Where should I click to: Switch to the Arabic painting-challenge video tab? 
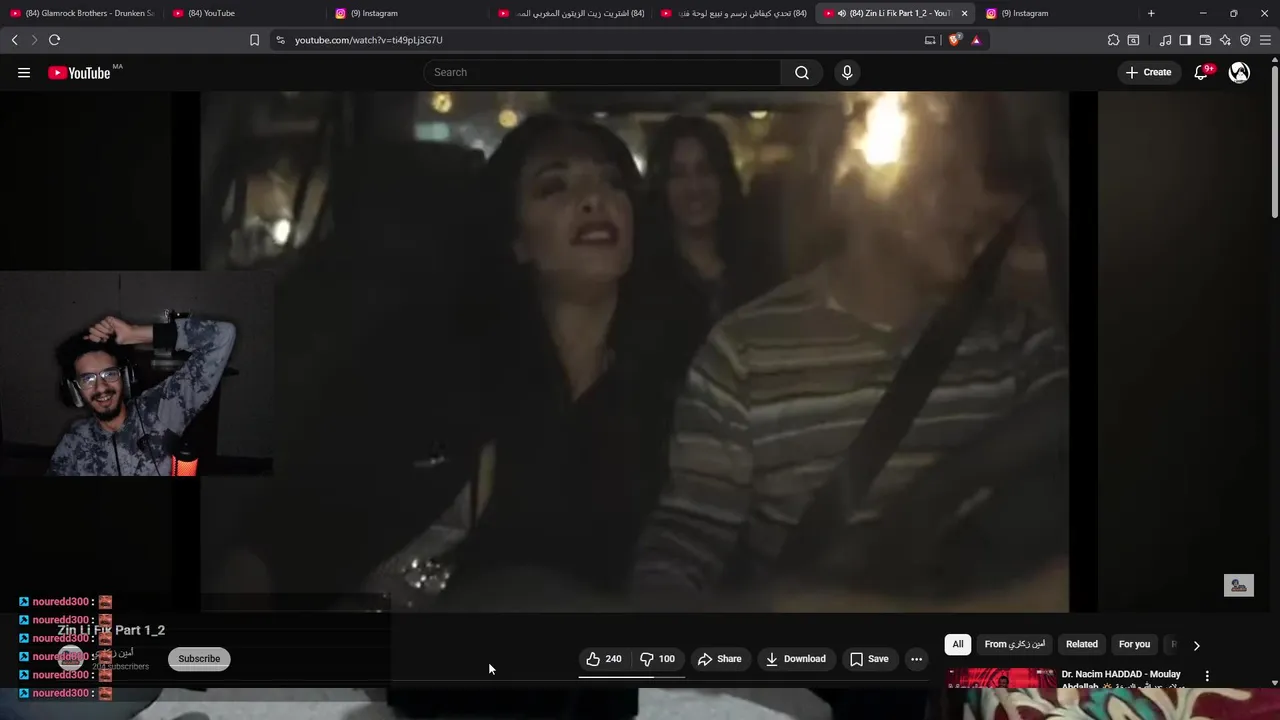point(734,13)
